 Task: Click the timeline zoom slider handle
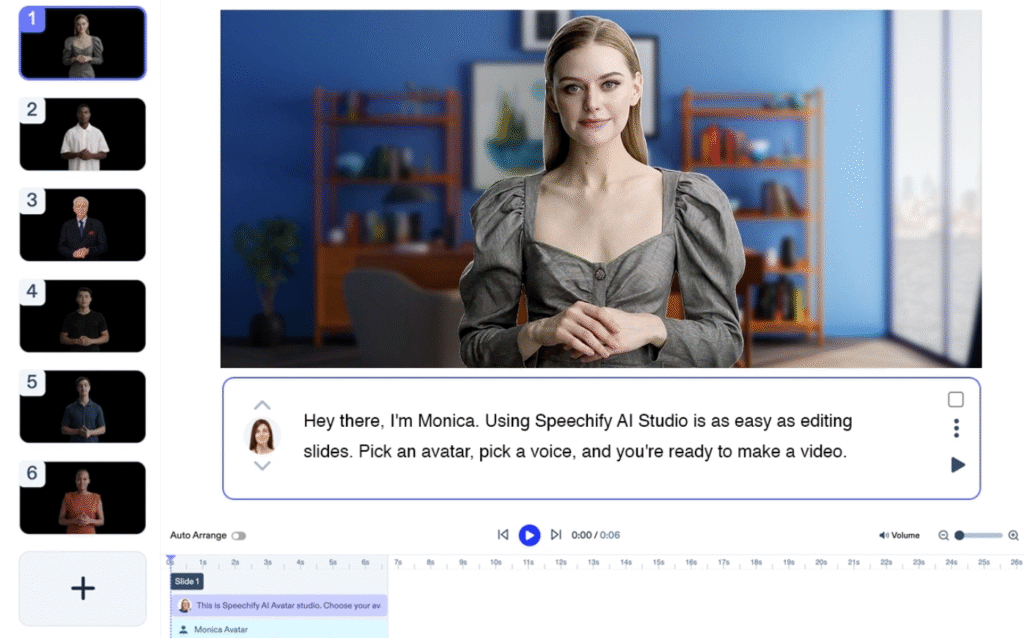point(960,536)
